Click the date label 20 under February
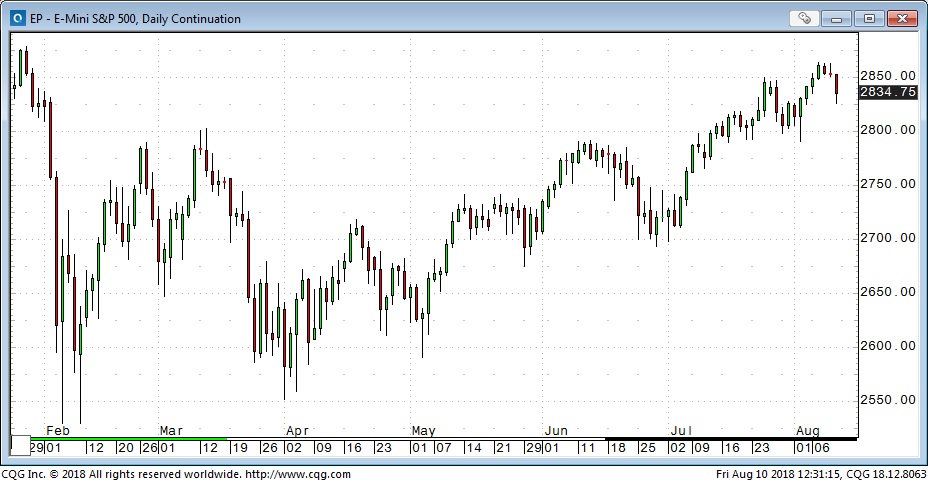This screenshot has width=928, height=482. [x=126, y=448]
